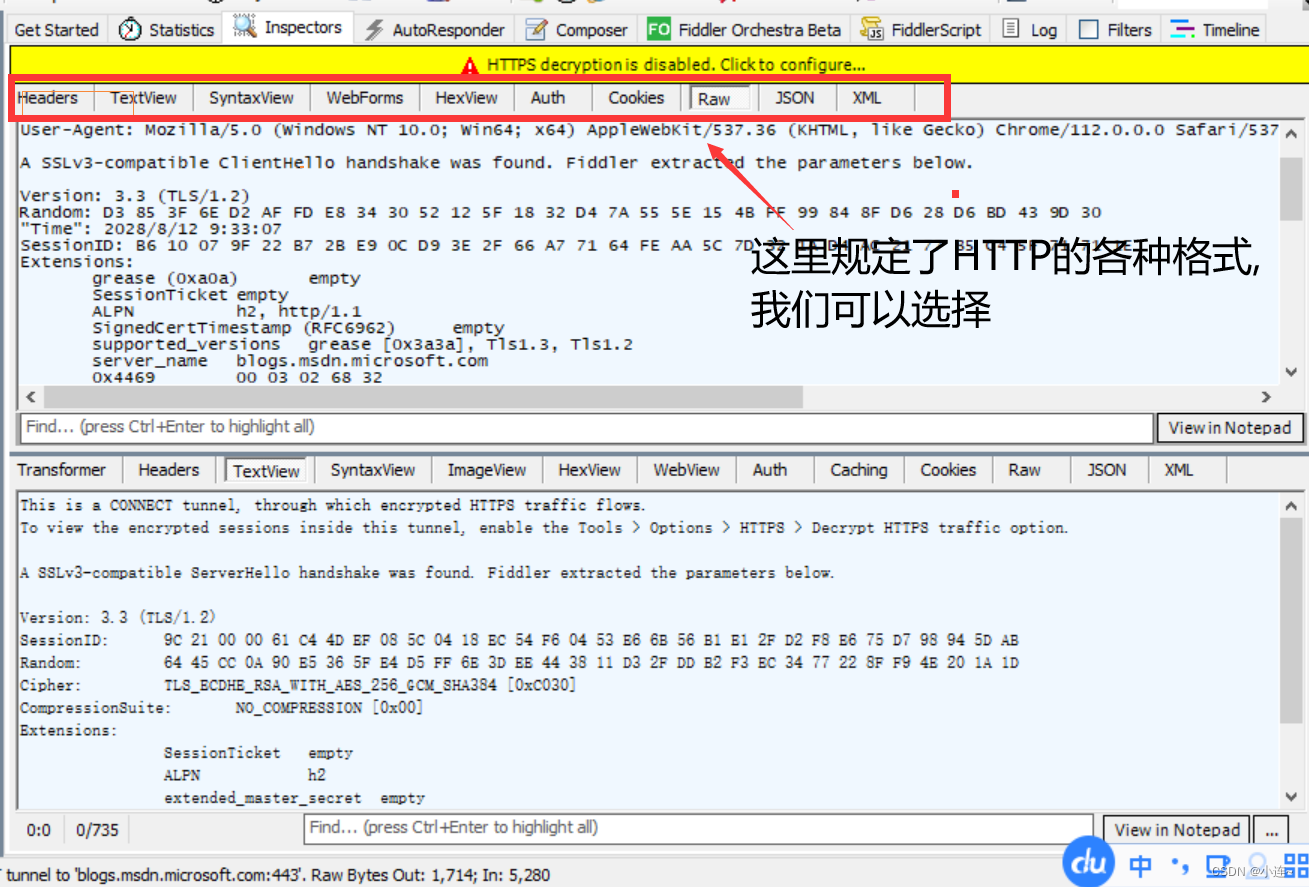
Task: Open the request JSON tab
Action: (795, 98)
